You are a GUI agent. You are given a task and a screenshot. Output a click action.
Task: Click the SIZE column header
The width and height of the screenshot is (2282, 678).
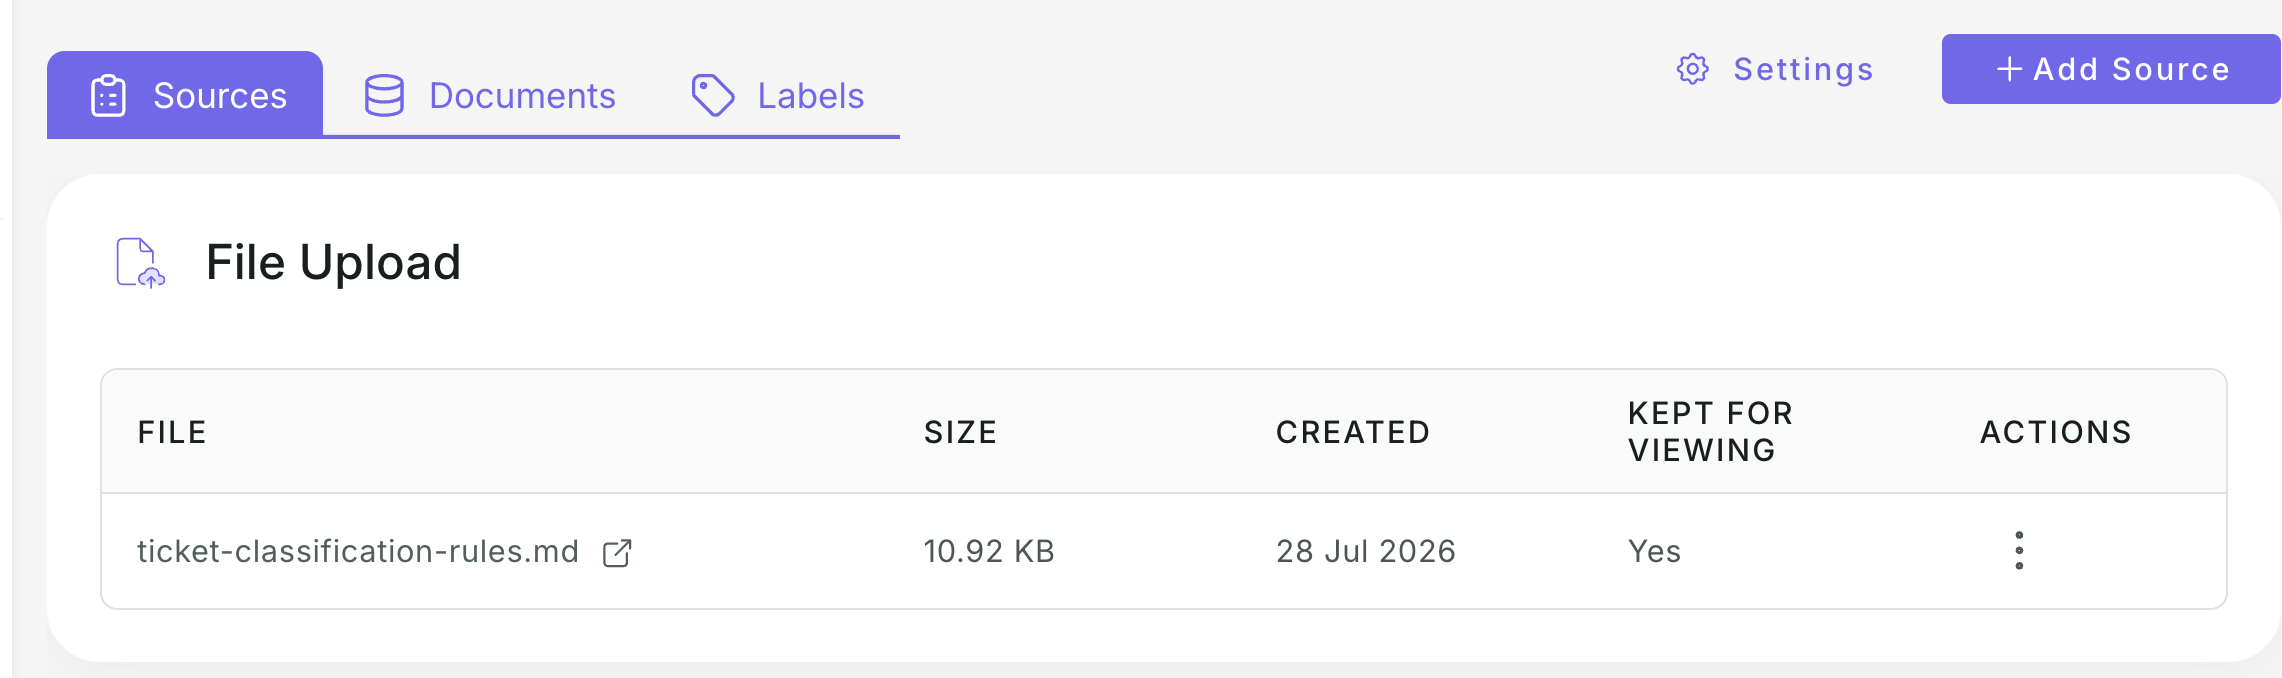tap(960, 432)
